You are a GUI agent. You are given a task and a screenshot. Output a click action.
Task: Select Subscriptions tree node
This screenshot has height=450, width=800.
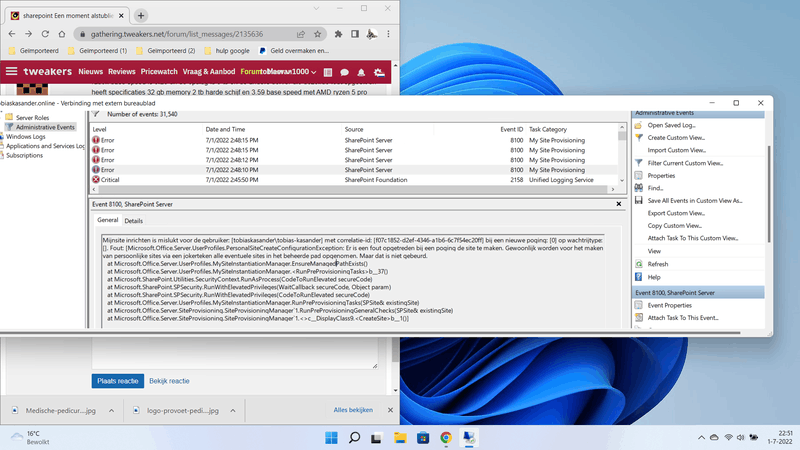pyautogui.click(x=24, y=156)
